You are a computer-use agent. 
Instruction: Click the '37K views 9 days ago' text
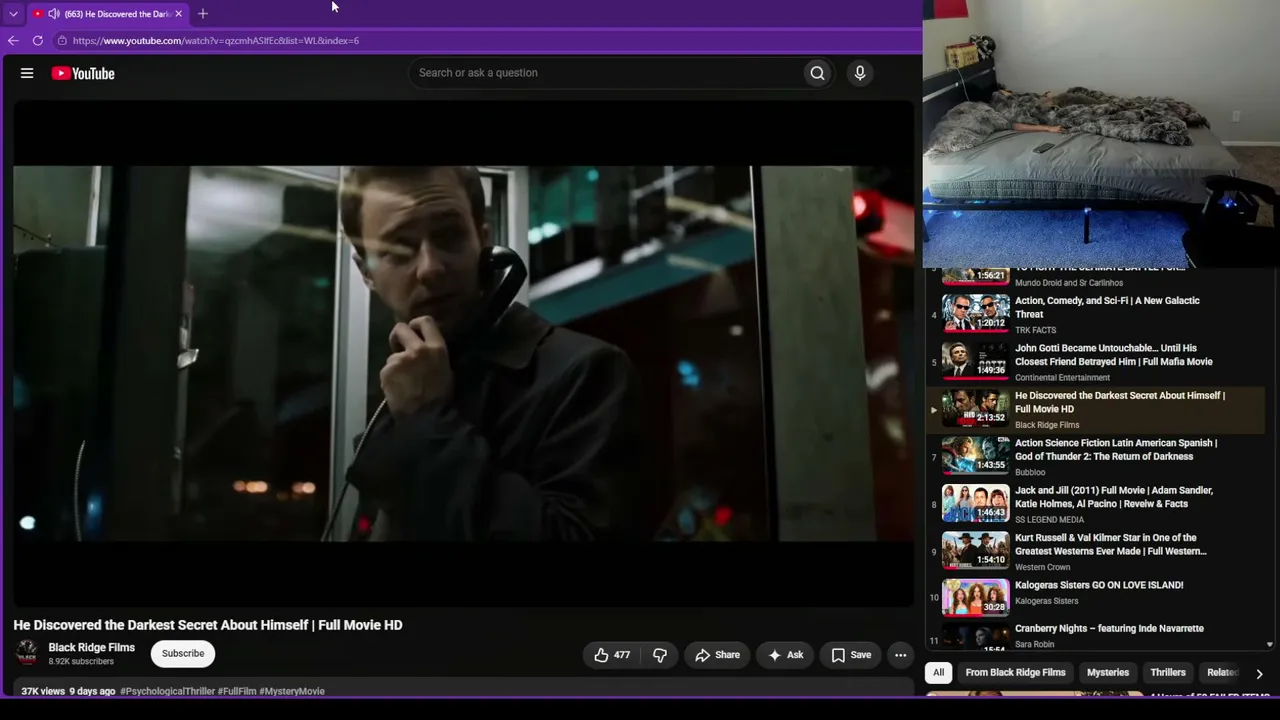click(68, 691)
